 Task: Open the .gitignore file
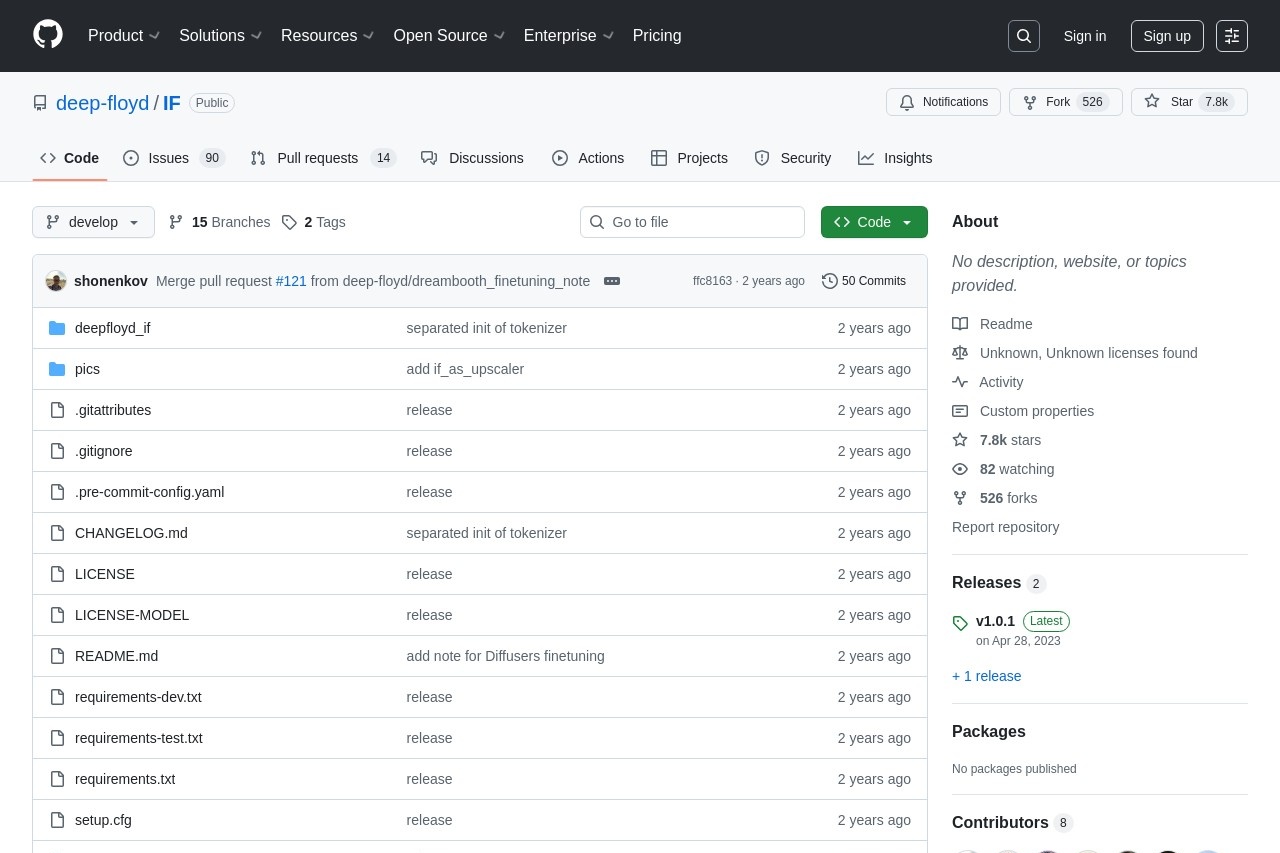[x=104, y=451]
